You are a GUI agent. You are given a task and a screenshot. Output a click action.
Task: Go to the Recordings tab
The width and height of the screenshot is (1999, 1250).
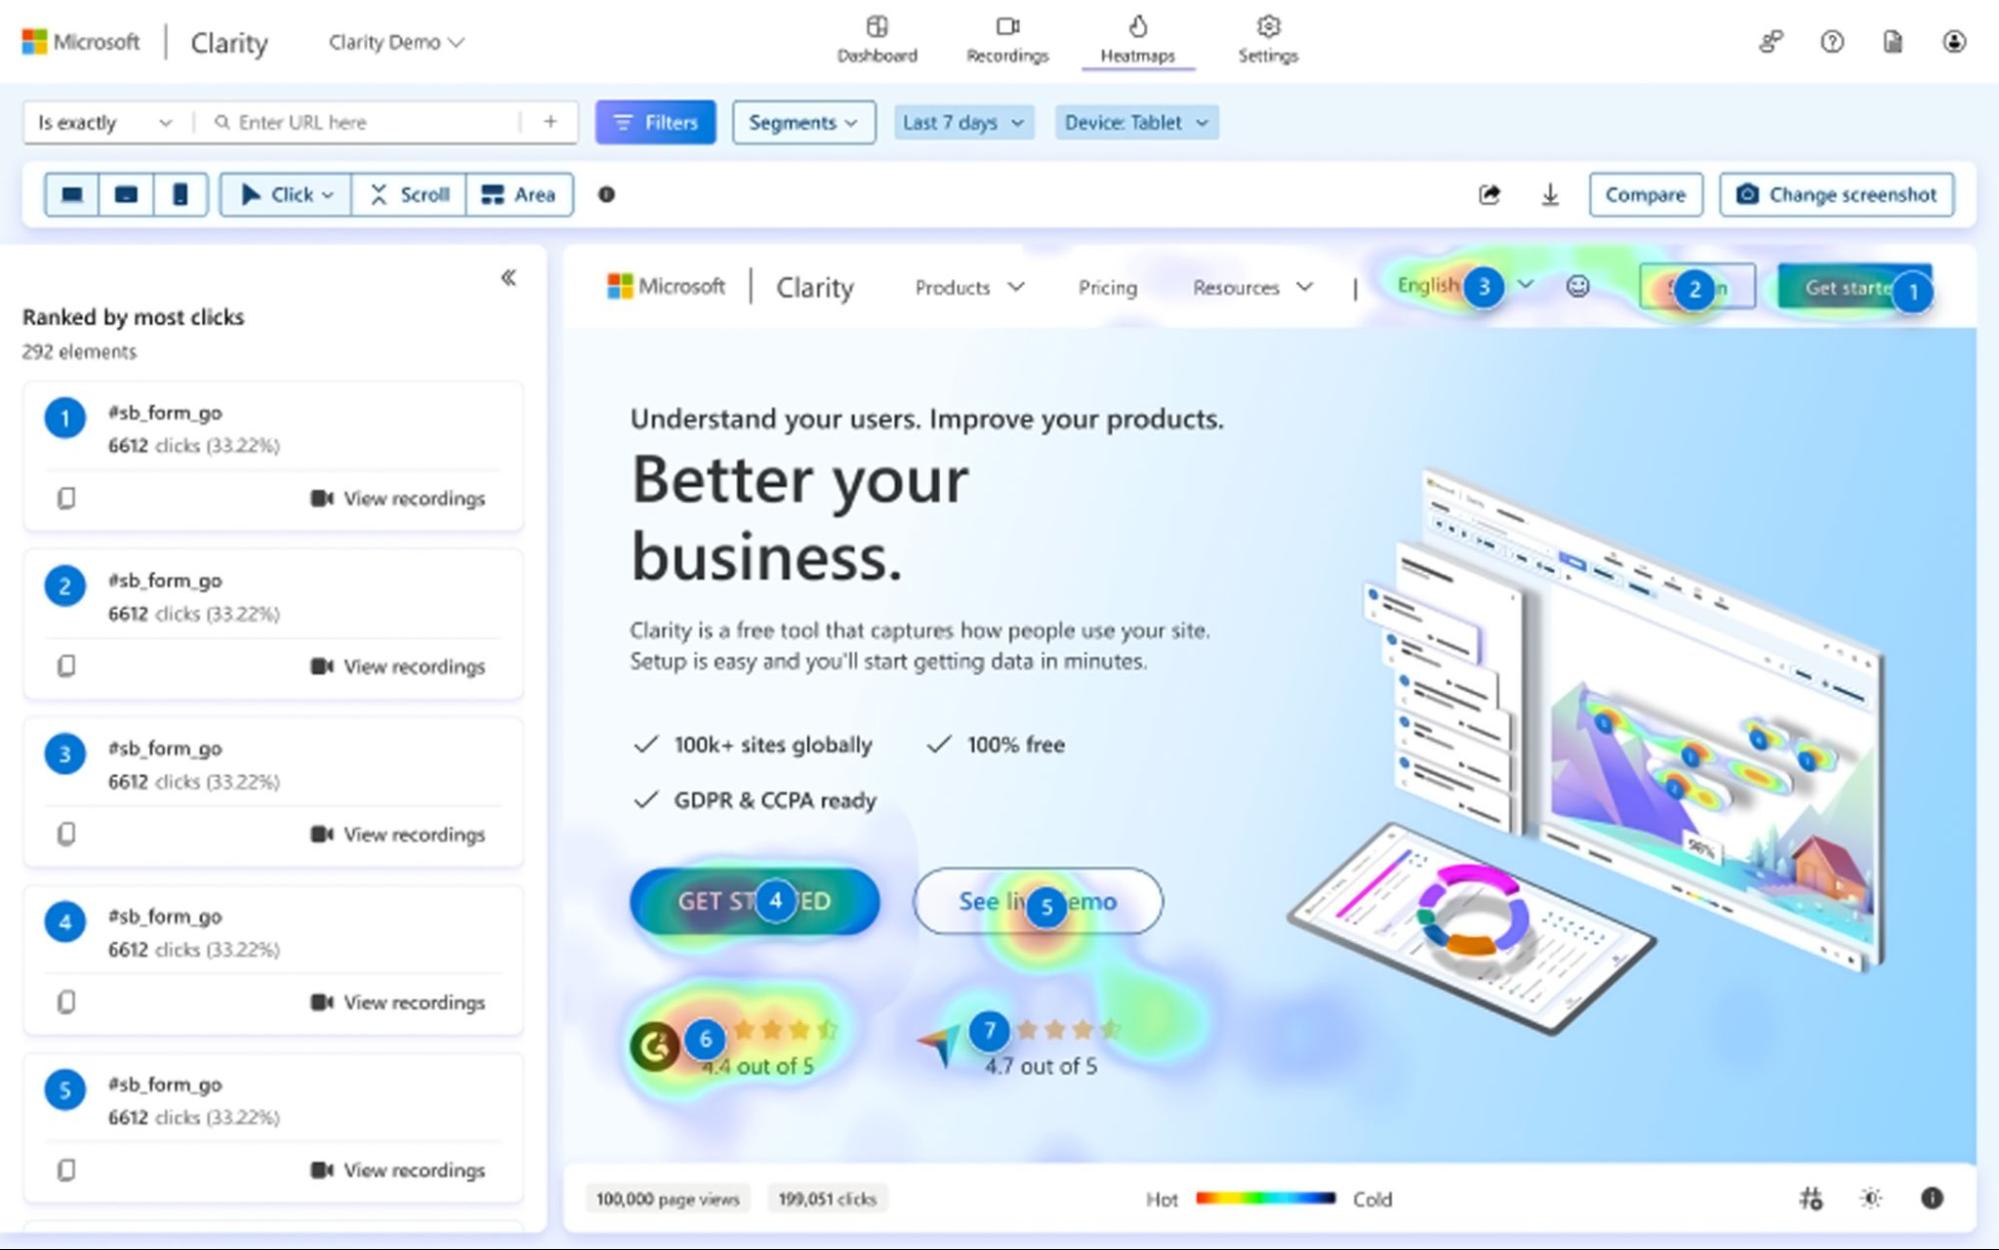(x=1007, y=40)
